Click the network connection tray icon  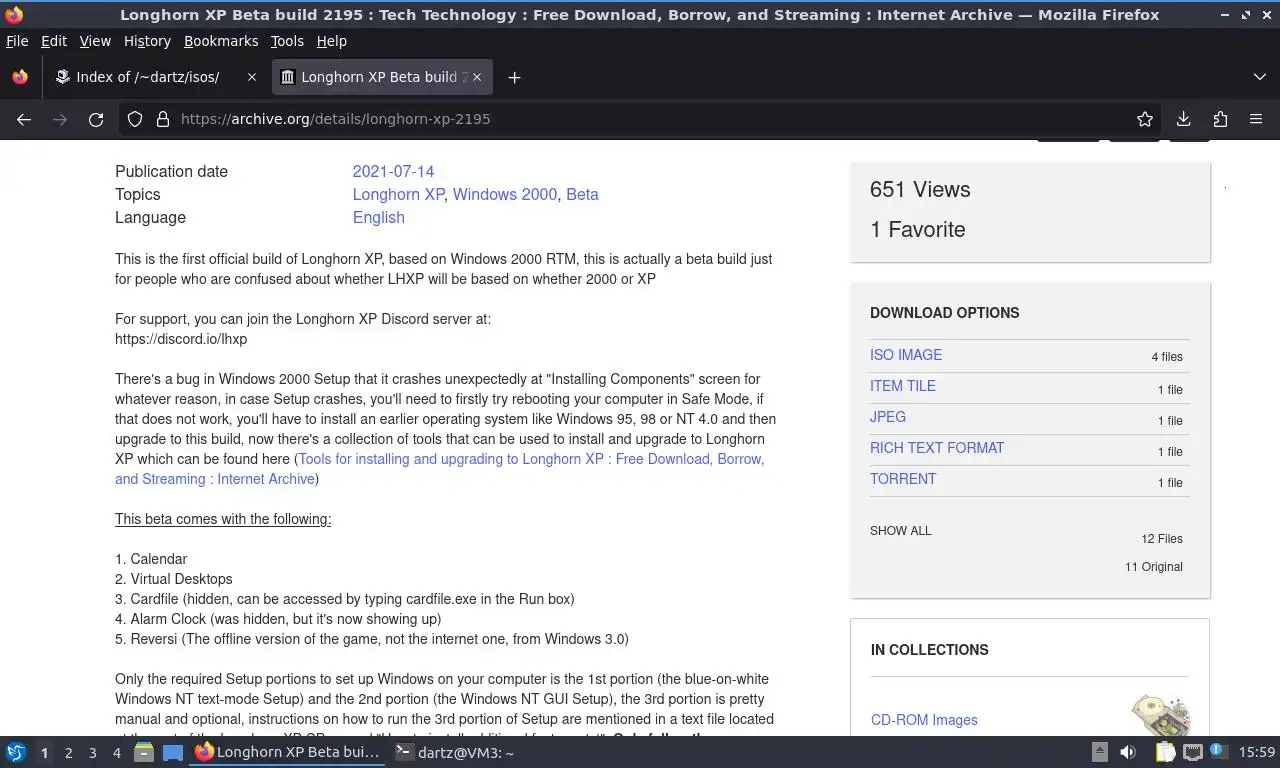coord(1193,752)
